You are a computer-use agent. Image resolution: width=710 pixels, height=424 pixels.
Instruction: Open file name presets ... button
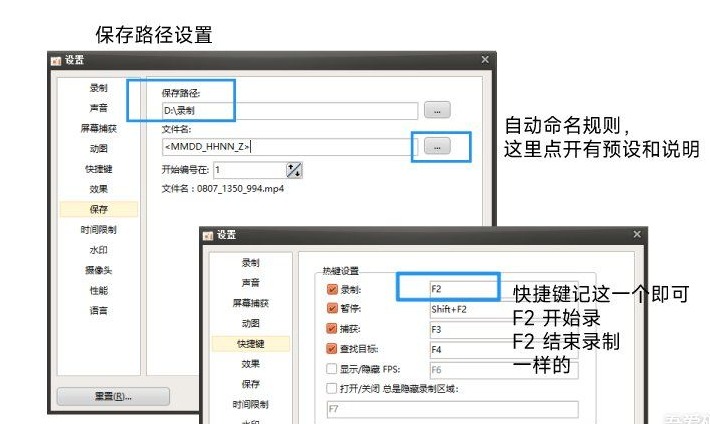437,146
